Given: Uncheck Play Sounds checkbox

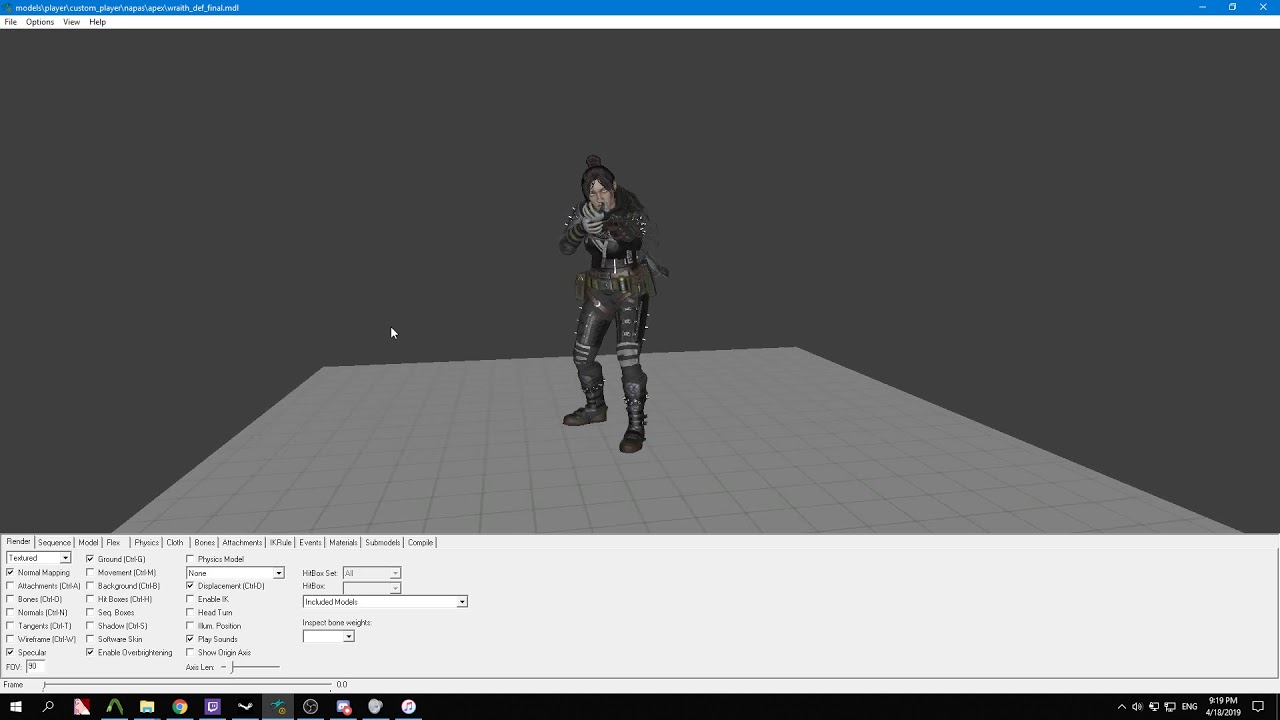Looking at the screenshot, I should tap(190, 639).
